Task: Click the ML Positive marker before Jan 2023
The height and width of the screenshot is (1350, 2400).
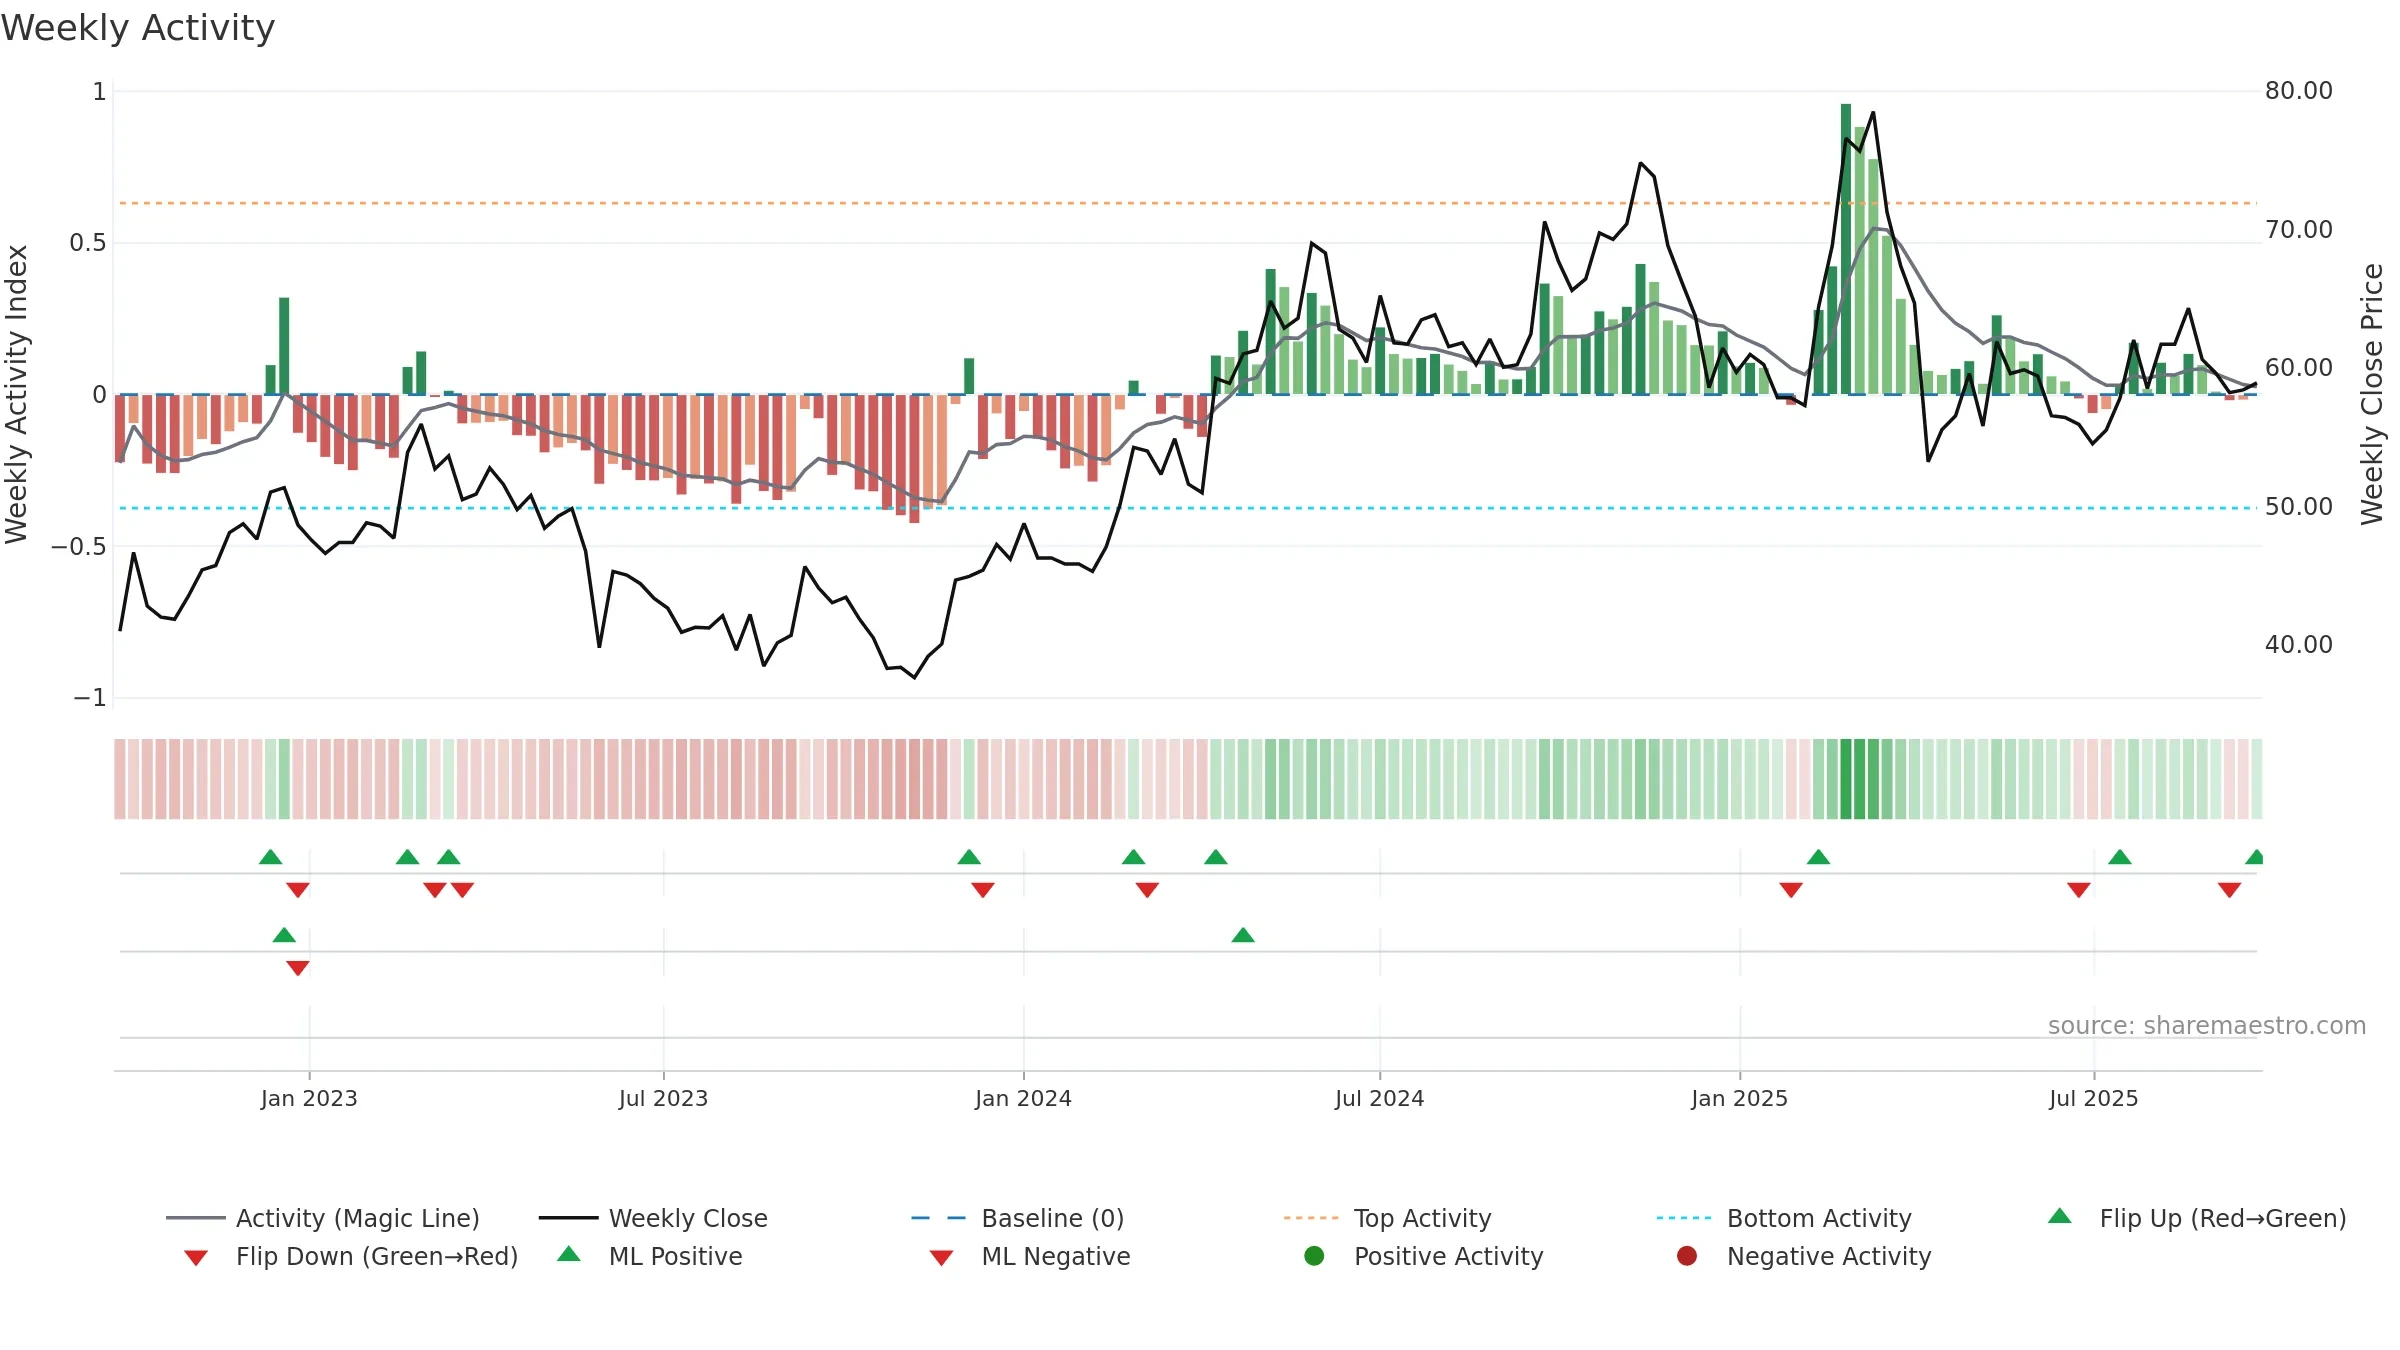Action: [x=284, y=935]
